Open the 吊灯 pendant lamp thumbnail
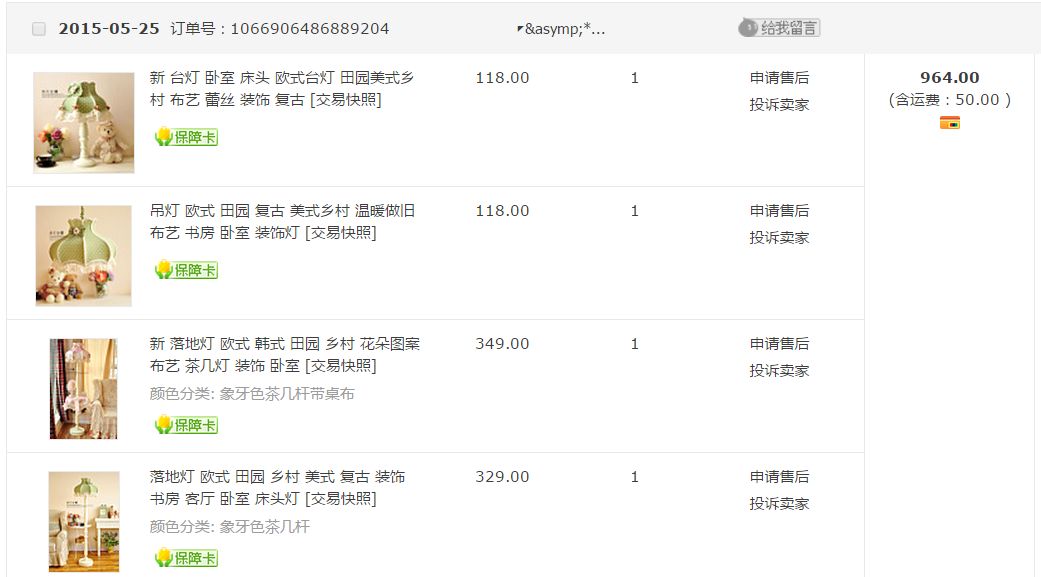Viewport: 1041px width, 577px height. pyautogui.click(x=84, y=256)
